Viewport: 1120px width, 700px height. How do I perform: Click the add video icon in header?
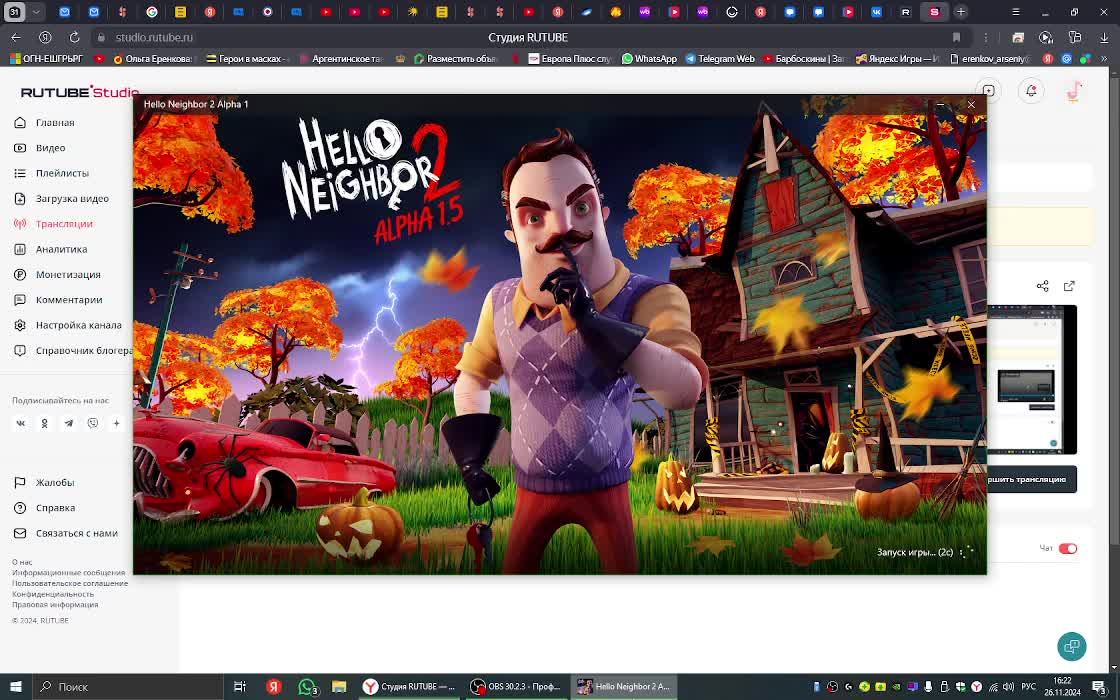click(x=989, y=91)
